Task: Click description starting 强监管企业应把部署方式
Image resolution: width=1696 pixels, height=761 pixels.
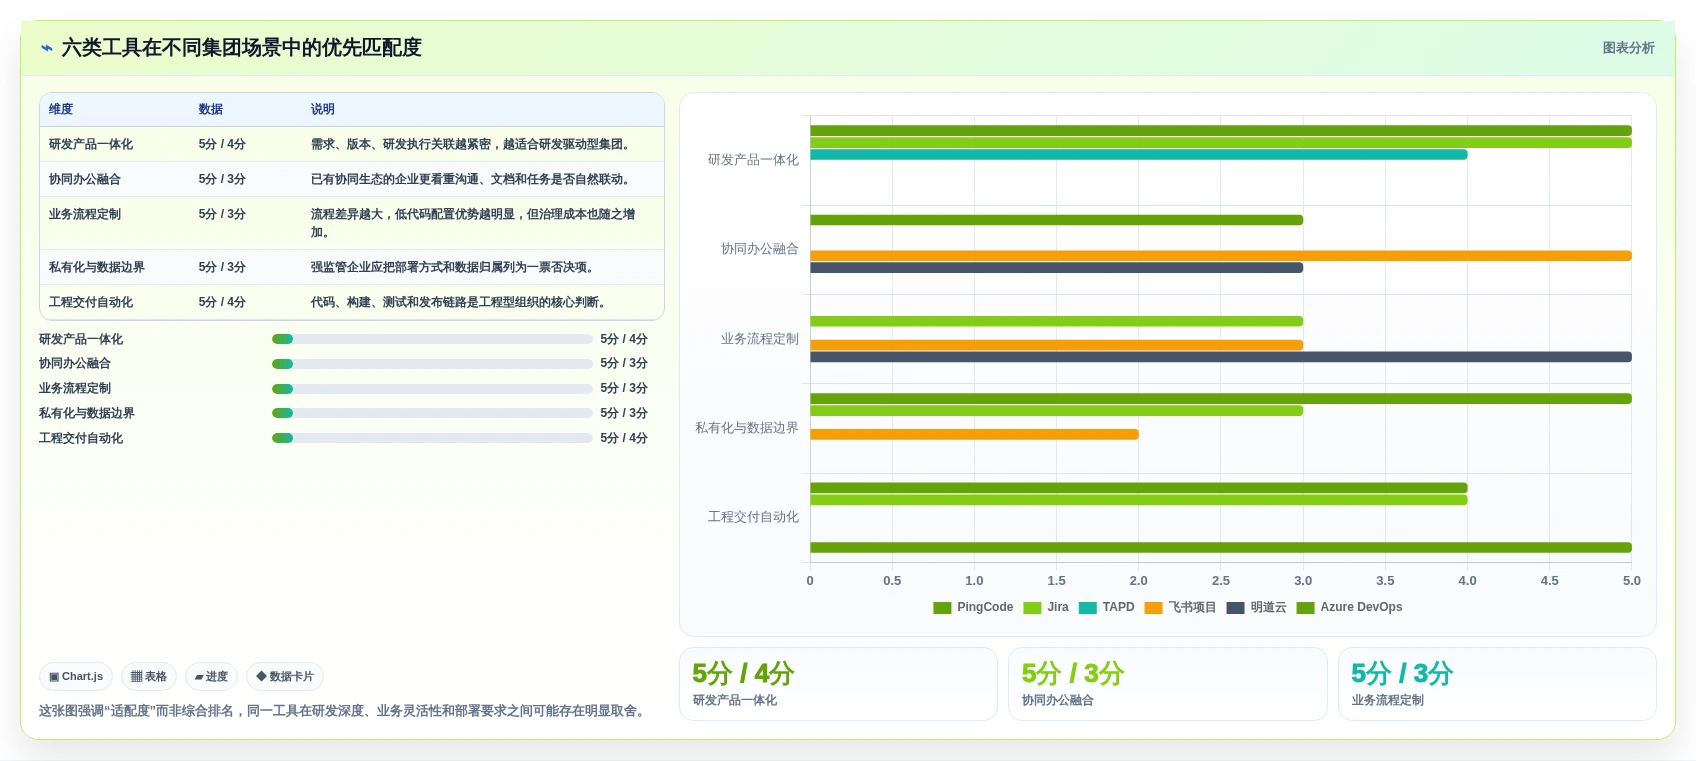Action: (455, 267)
